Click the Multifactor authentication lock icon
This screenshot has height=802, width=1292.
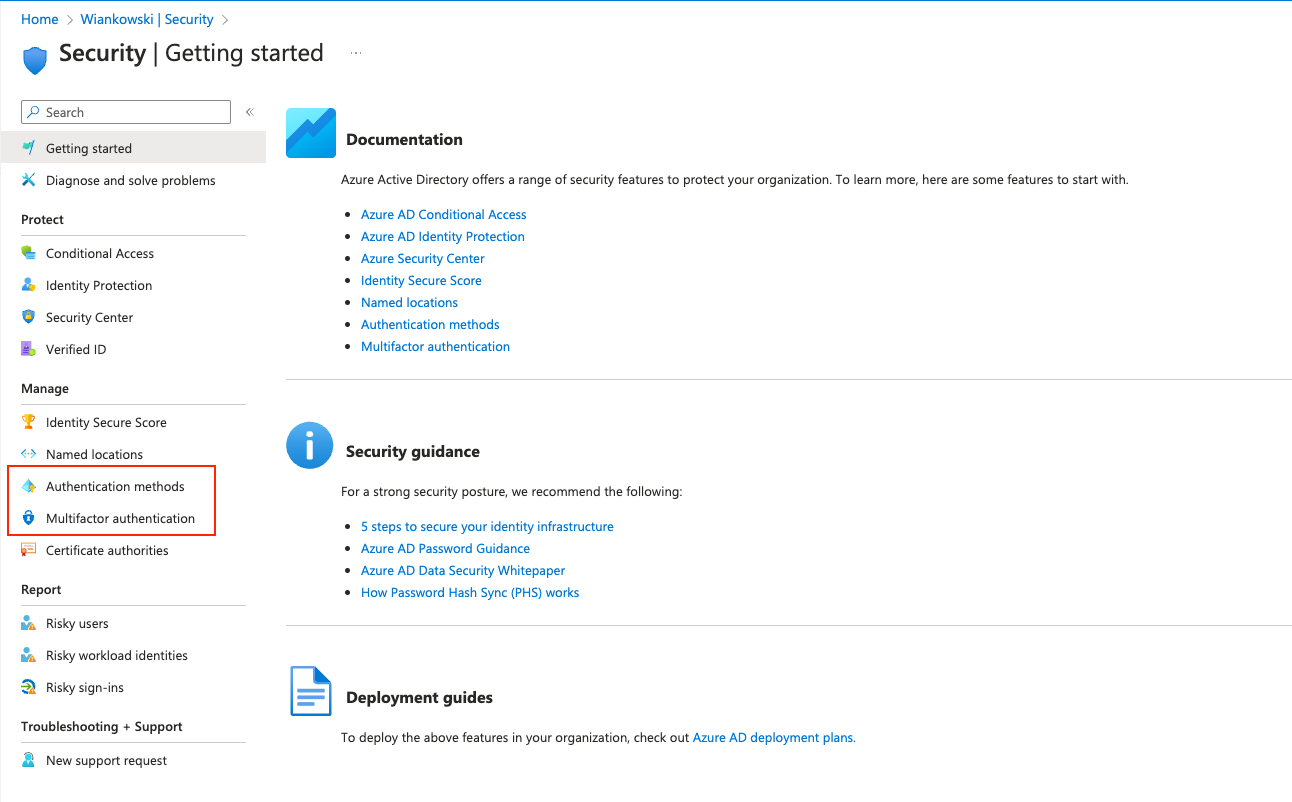pyautogui.click(x=28, y=518)
